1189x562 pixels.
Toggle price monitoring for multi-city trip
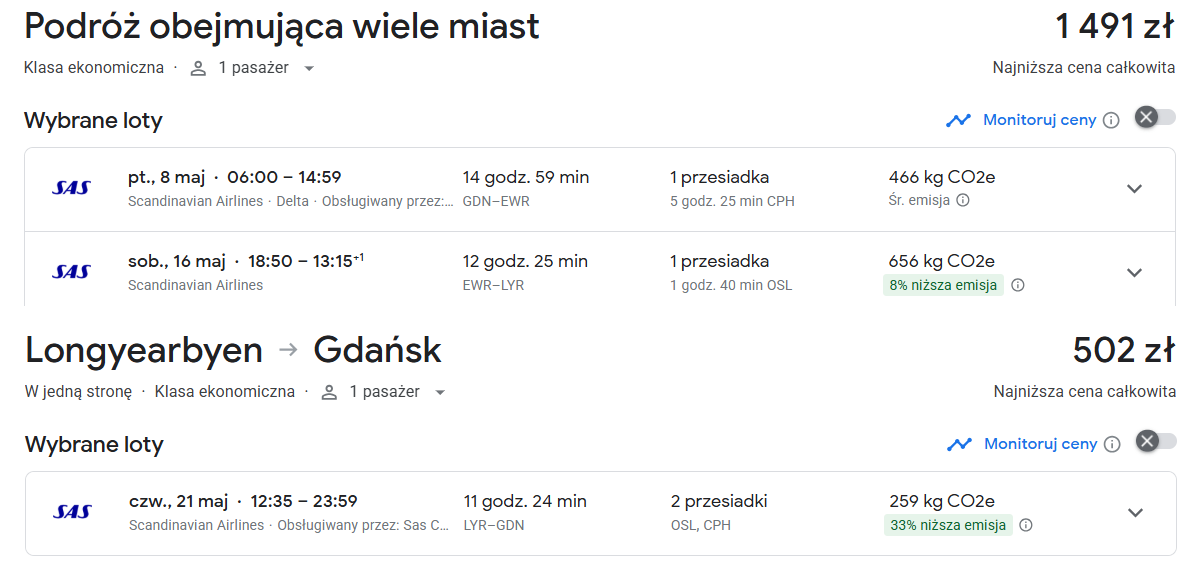click(x=1155, y=117)
